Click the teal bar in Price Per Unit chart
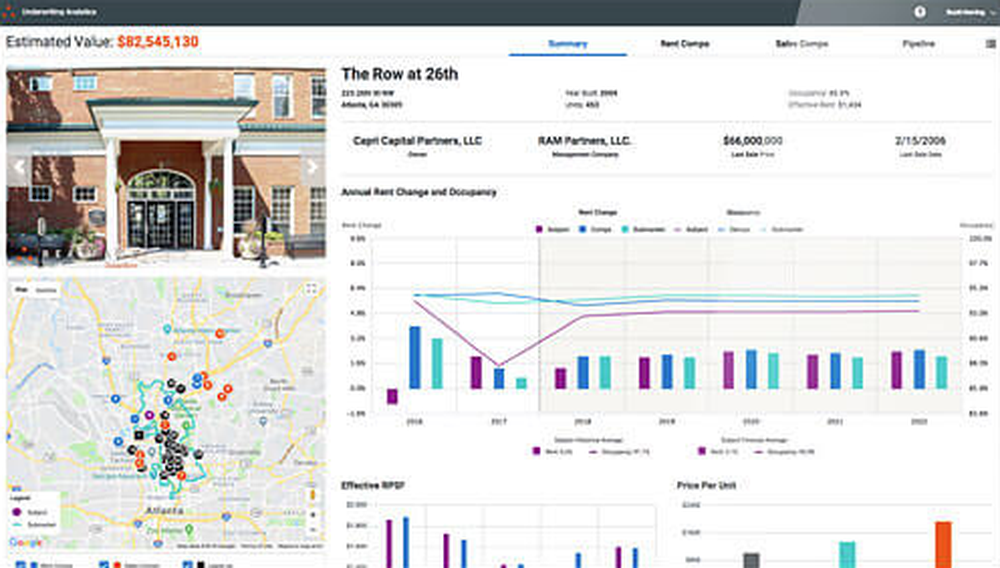This screenshot has width=1000, height=568. 847,555
